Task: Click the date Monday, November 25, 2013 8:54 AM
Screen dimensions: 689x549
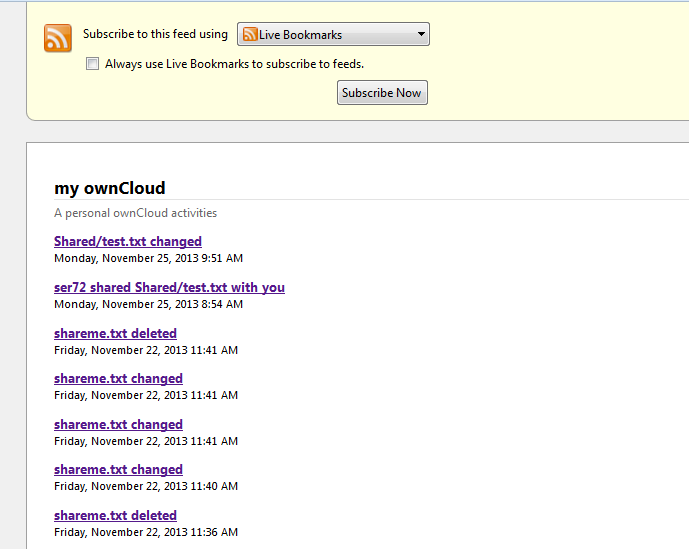Action: [x=149, y=304]
